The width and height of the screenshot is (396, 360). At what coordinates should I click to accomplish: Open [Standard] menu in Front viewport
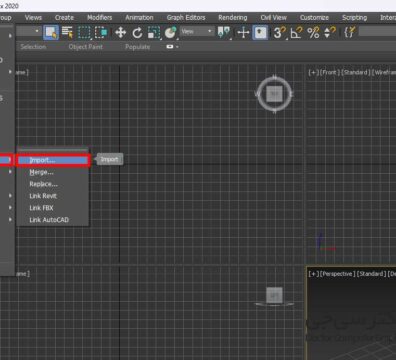(356, 72)
